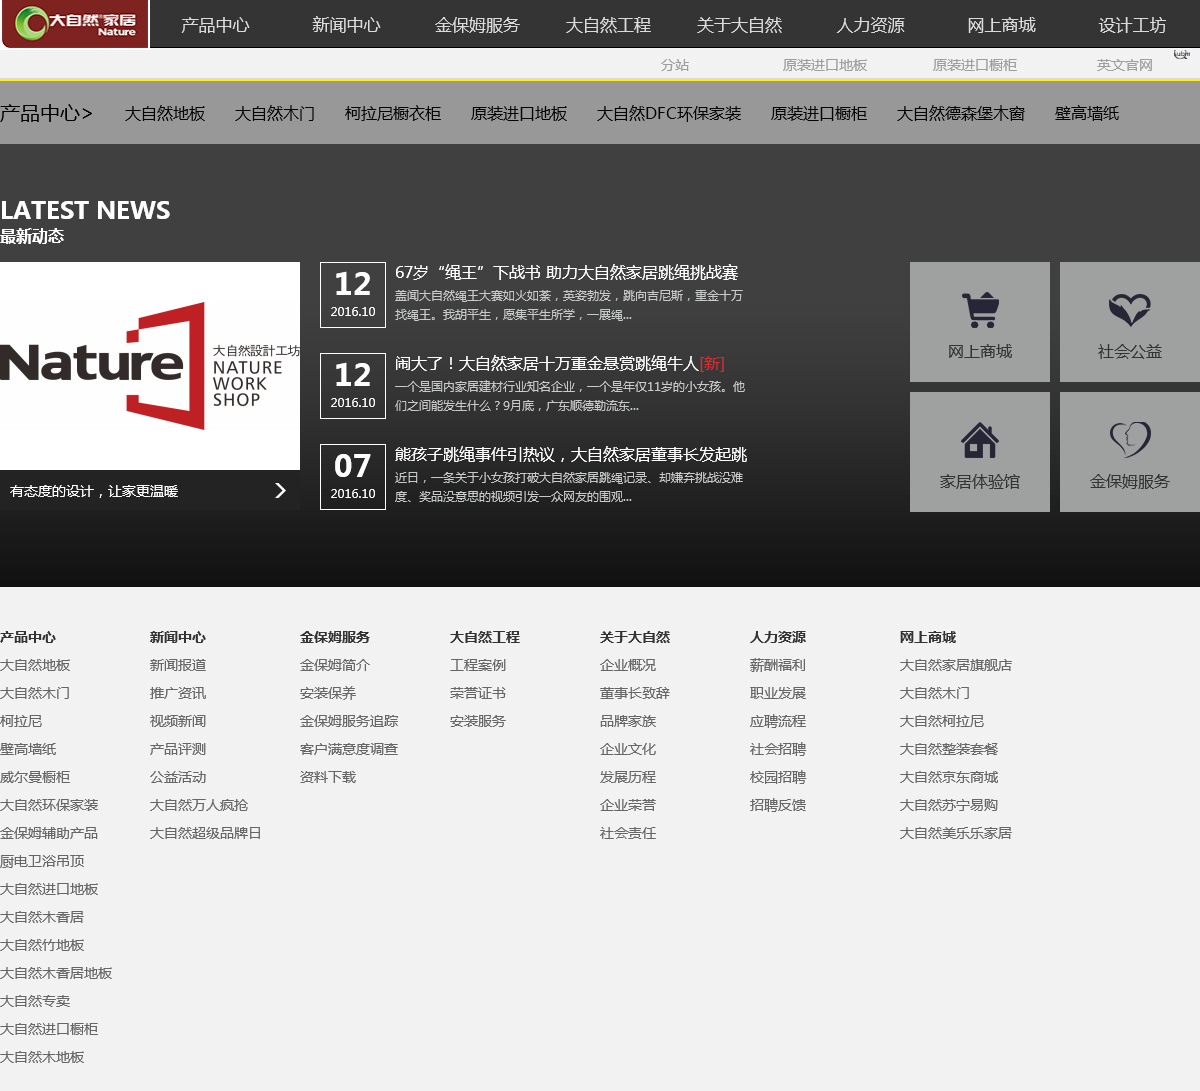Click footer link 大自然竹地板
This screenshot has width=1200, height=1091.
(42, 945)
